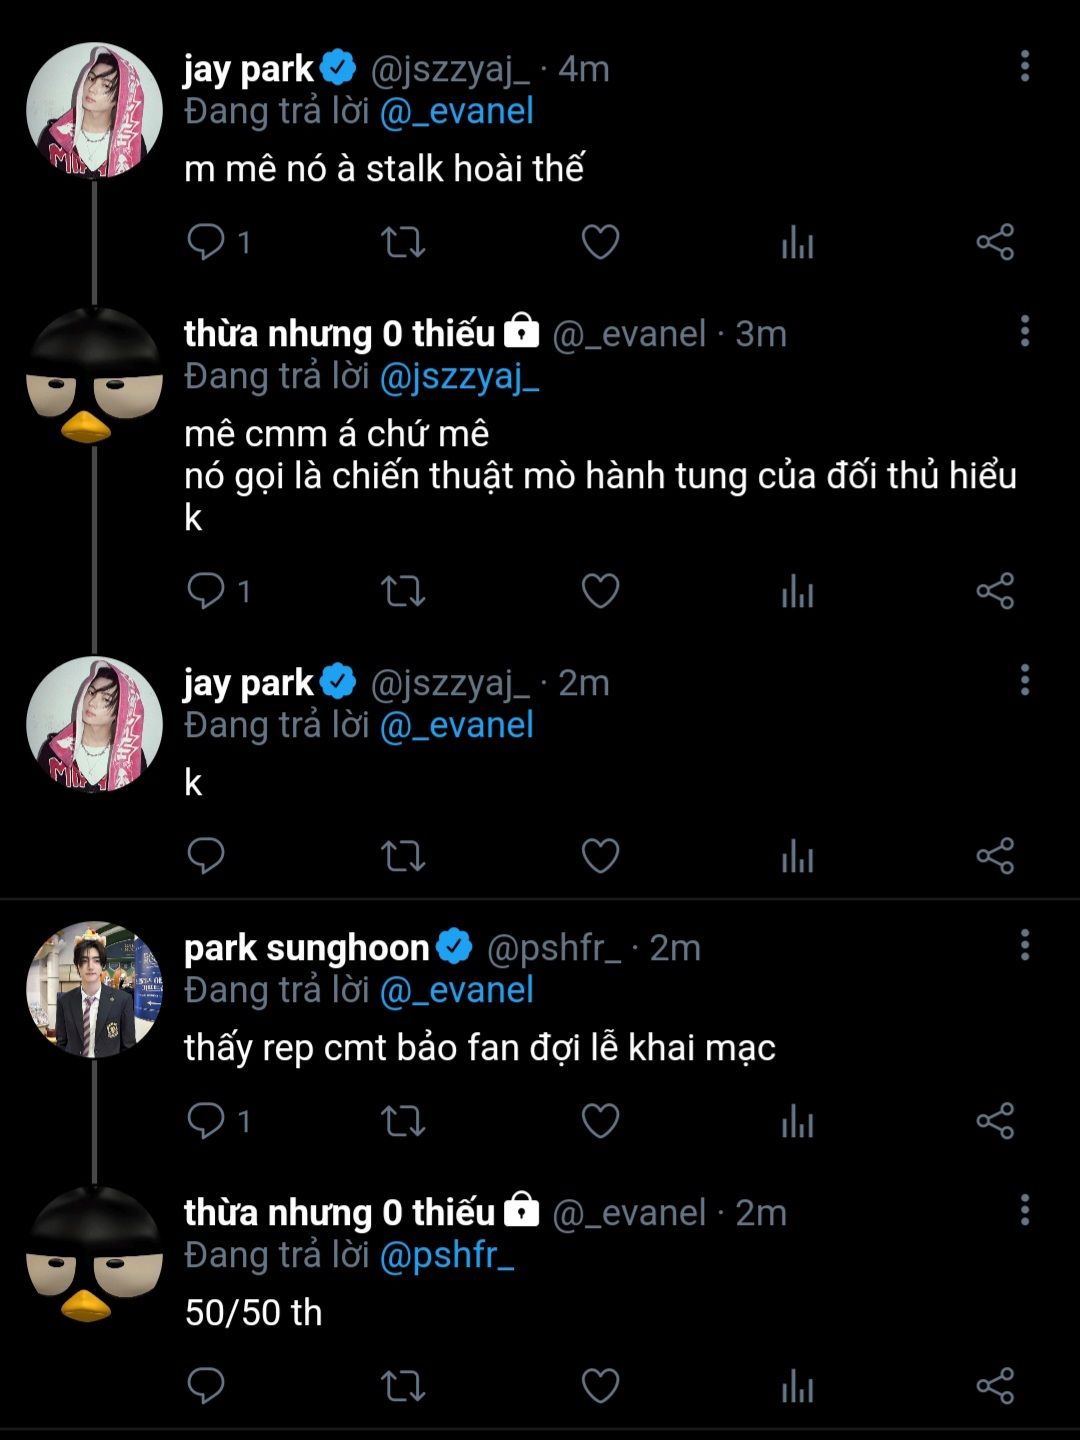View analytics for the "chiến thuật" tweet
The image size is (1080, 1440).
(797, 592)
